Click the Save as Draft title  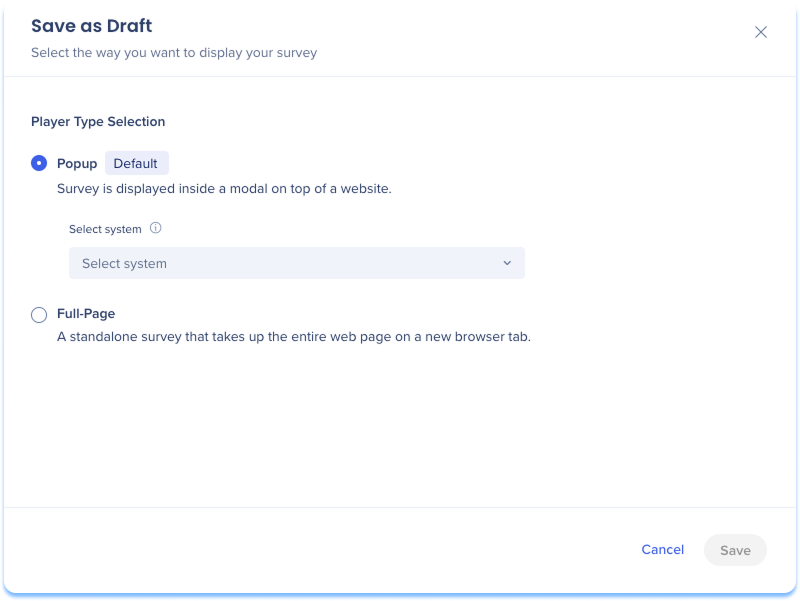[92, 26]
